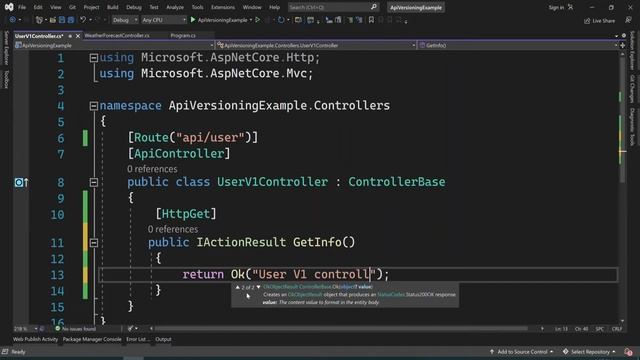The width and height of the screenshot is (640, 360).
Task: Click the Undo toolbar icon
Action: [x=83, y=20]
